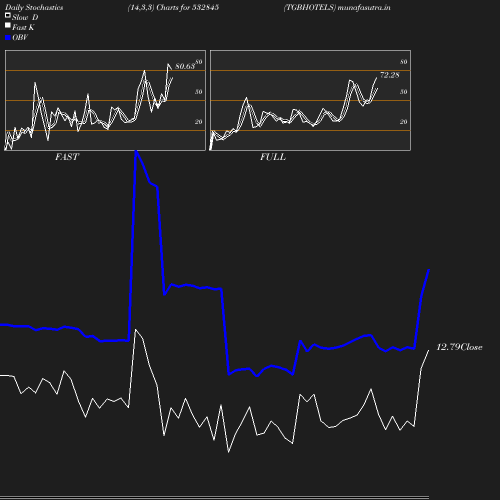Click the '12.79Close' price label
This screenshot has height=500, width=500.
click(x=459, y=347)
